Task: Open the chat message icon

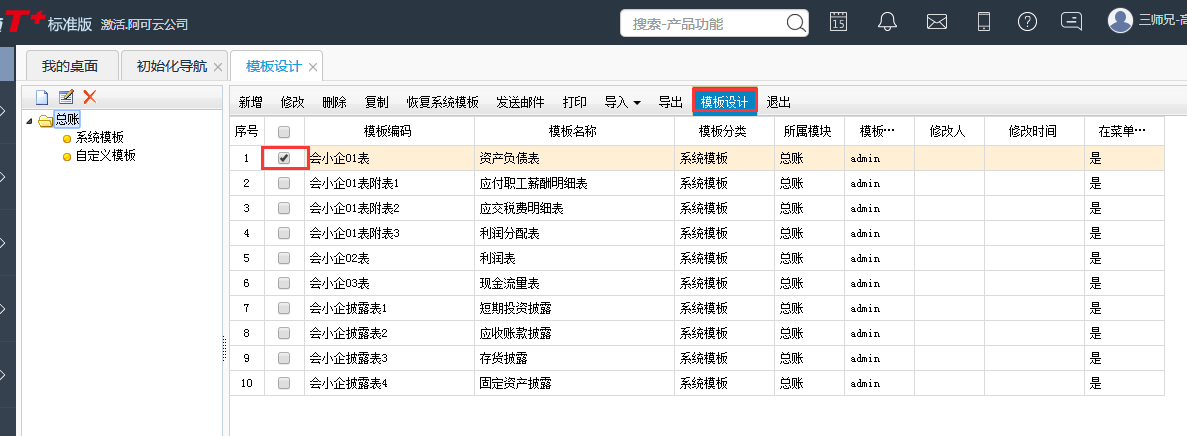Action: 1071,21
